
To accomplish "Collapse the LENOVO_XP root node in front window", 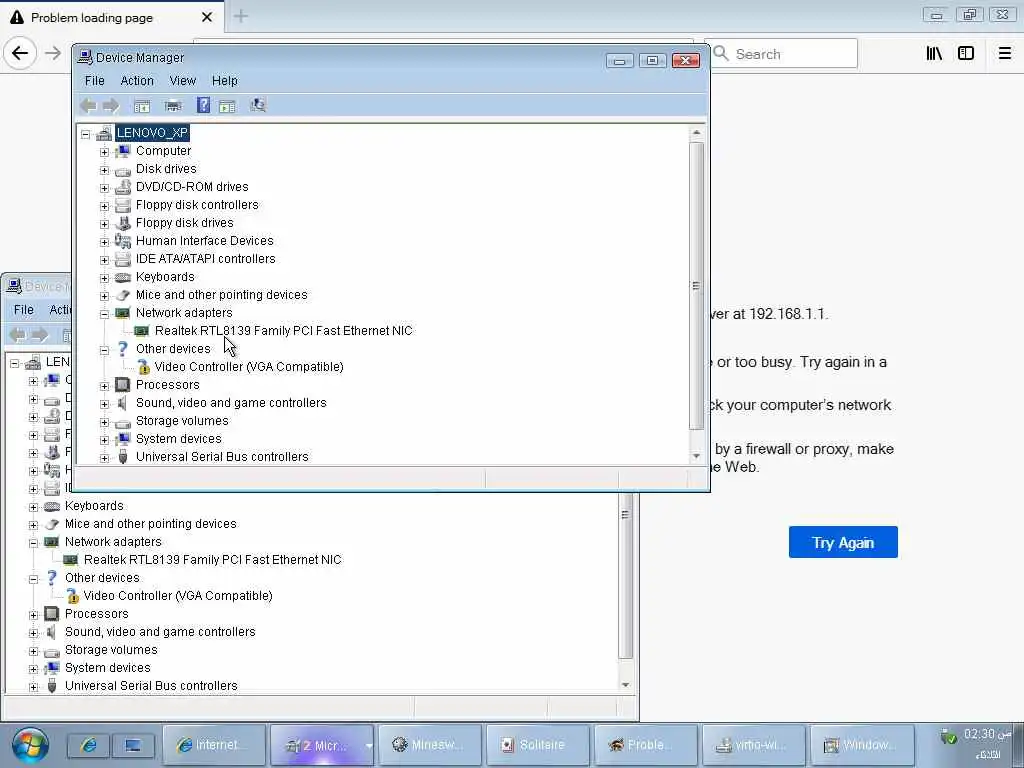I will 86,134.
